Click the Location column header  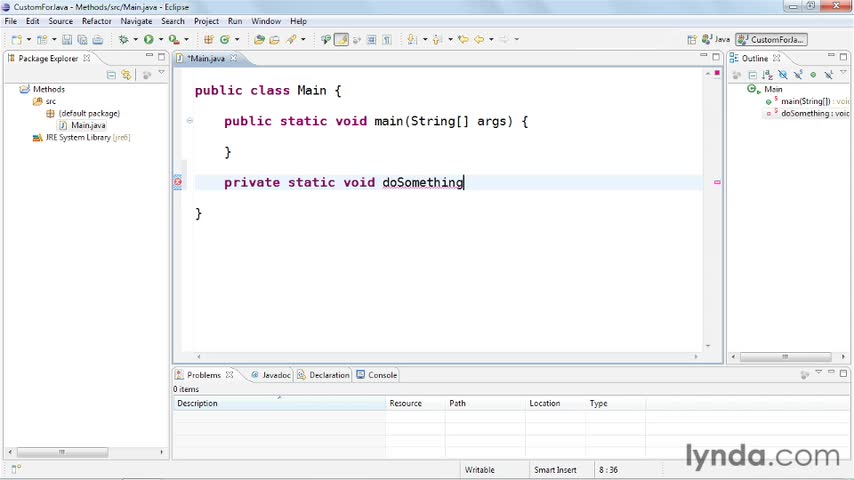[x=556, y=403]
